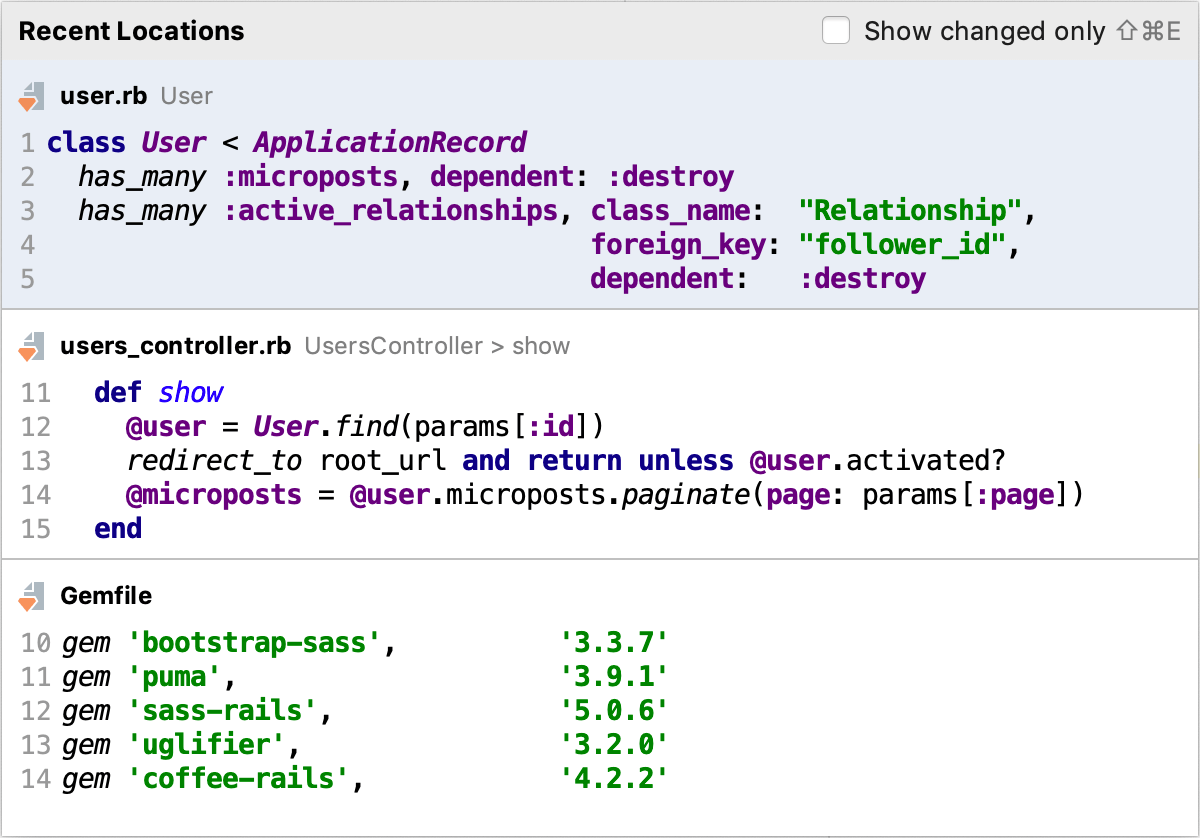Go to the def show line
The width and height of the screenshot is (1200, 838).
coord(158,393)
